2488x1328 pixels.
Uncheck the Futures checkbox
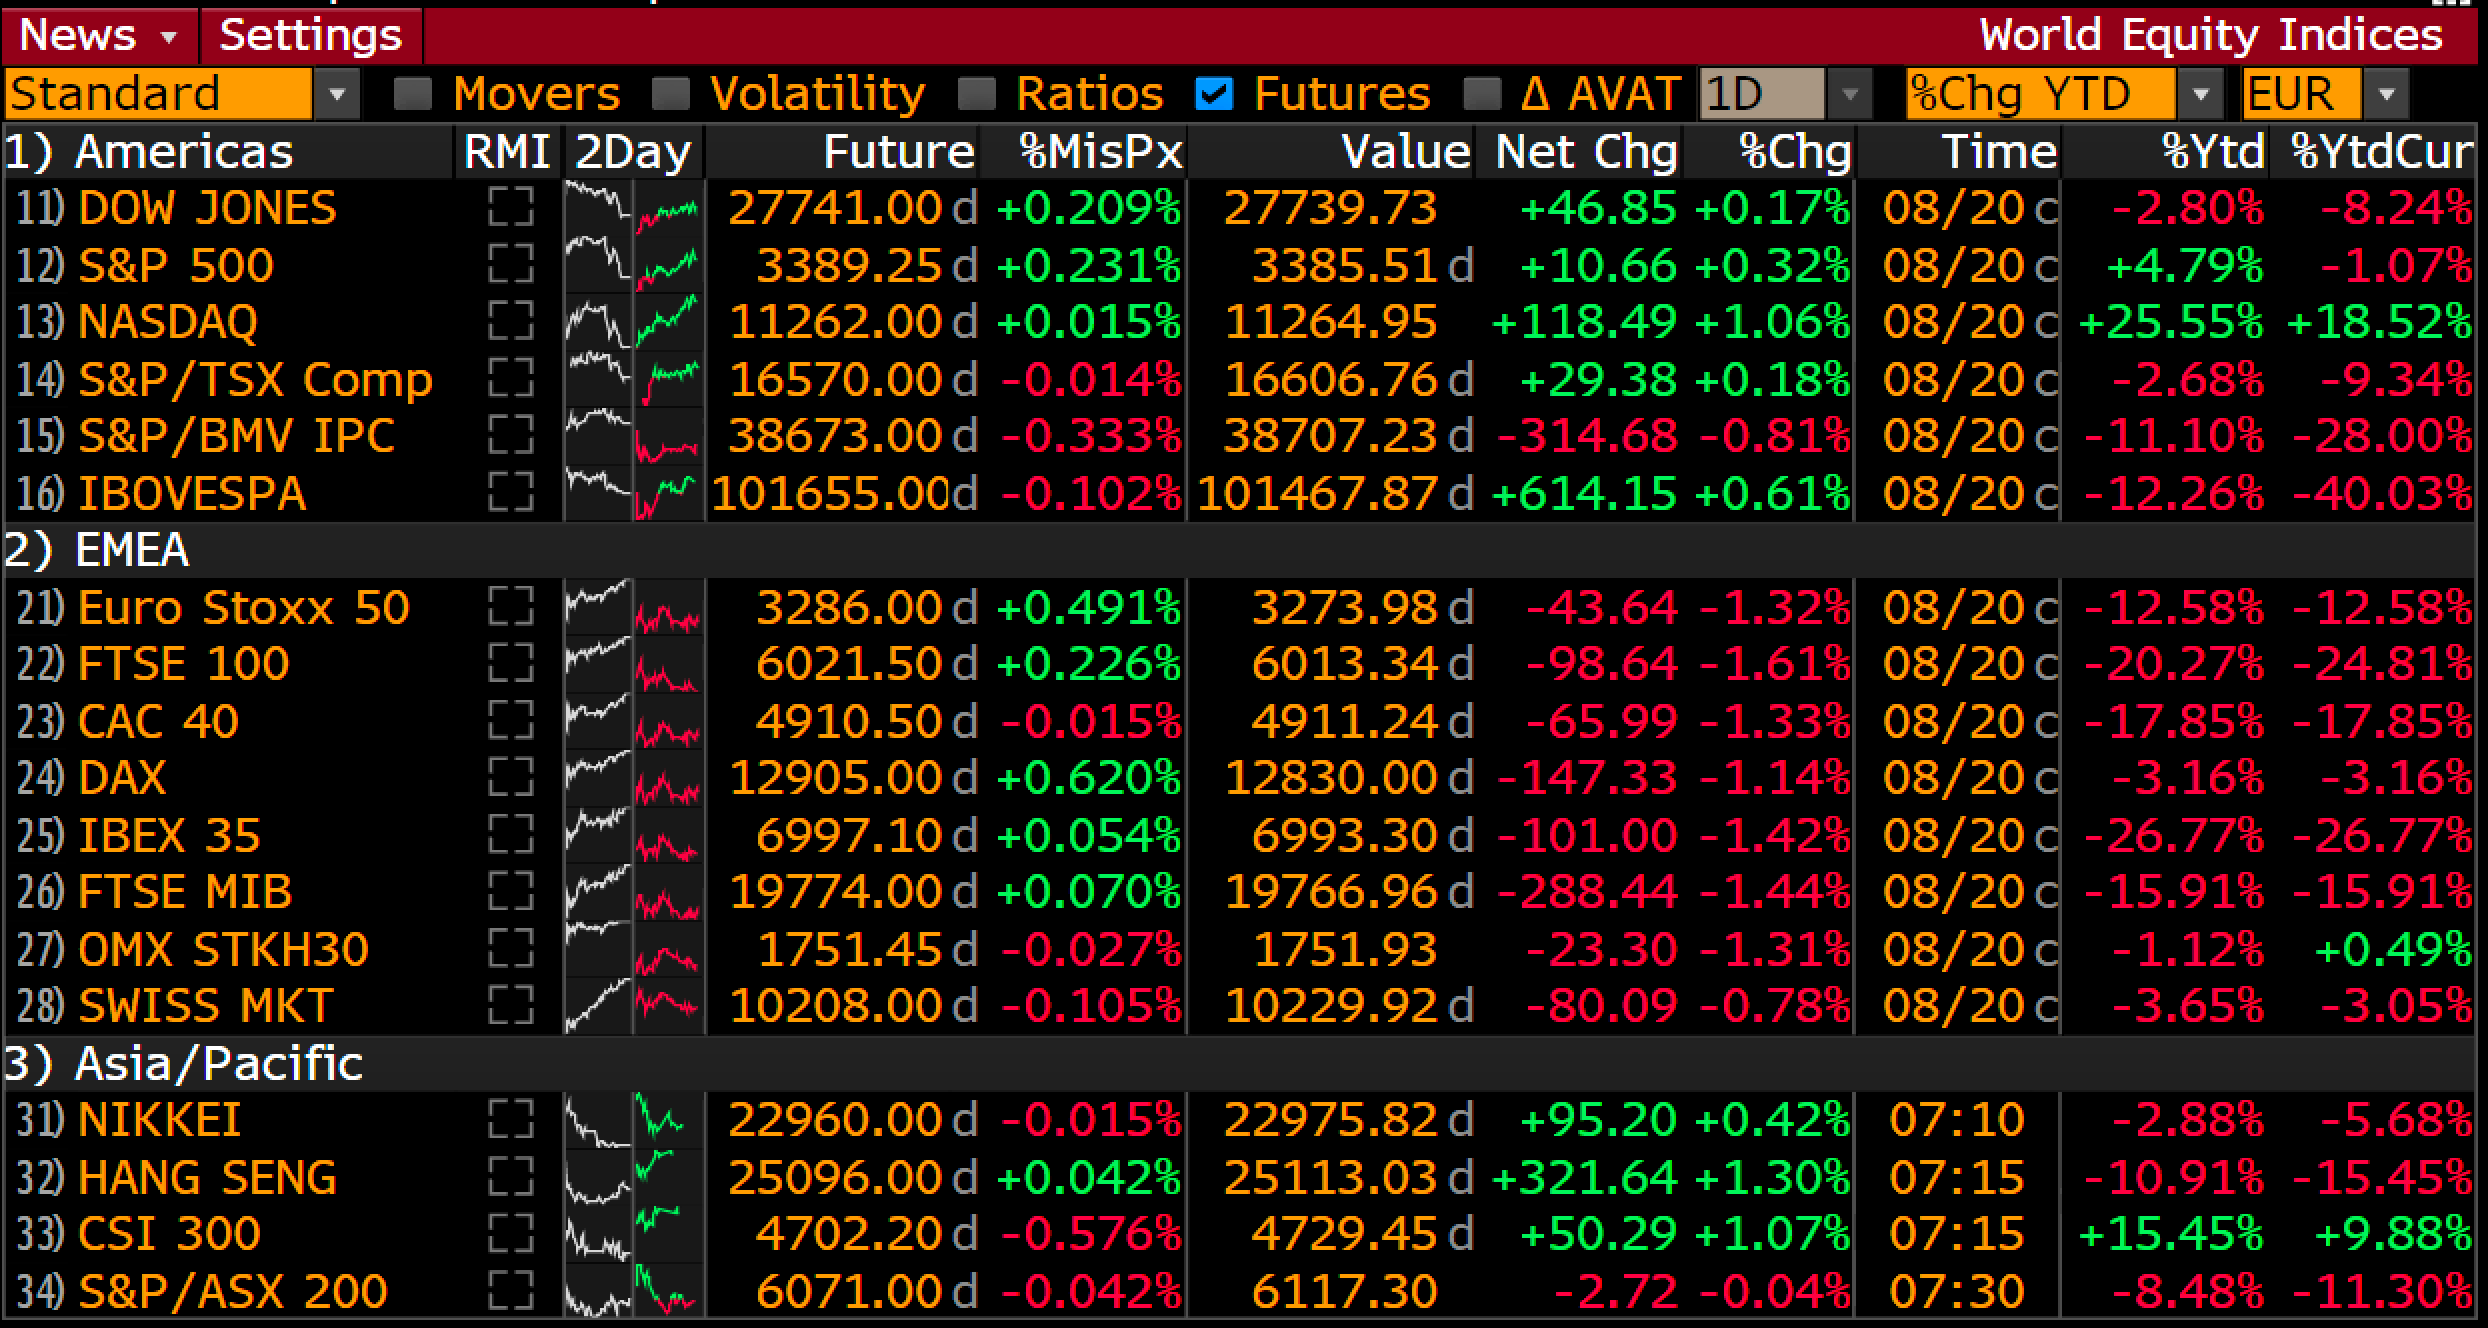click(1213, 95)
